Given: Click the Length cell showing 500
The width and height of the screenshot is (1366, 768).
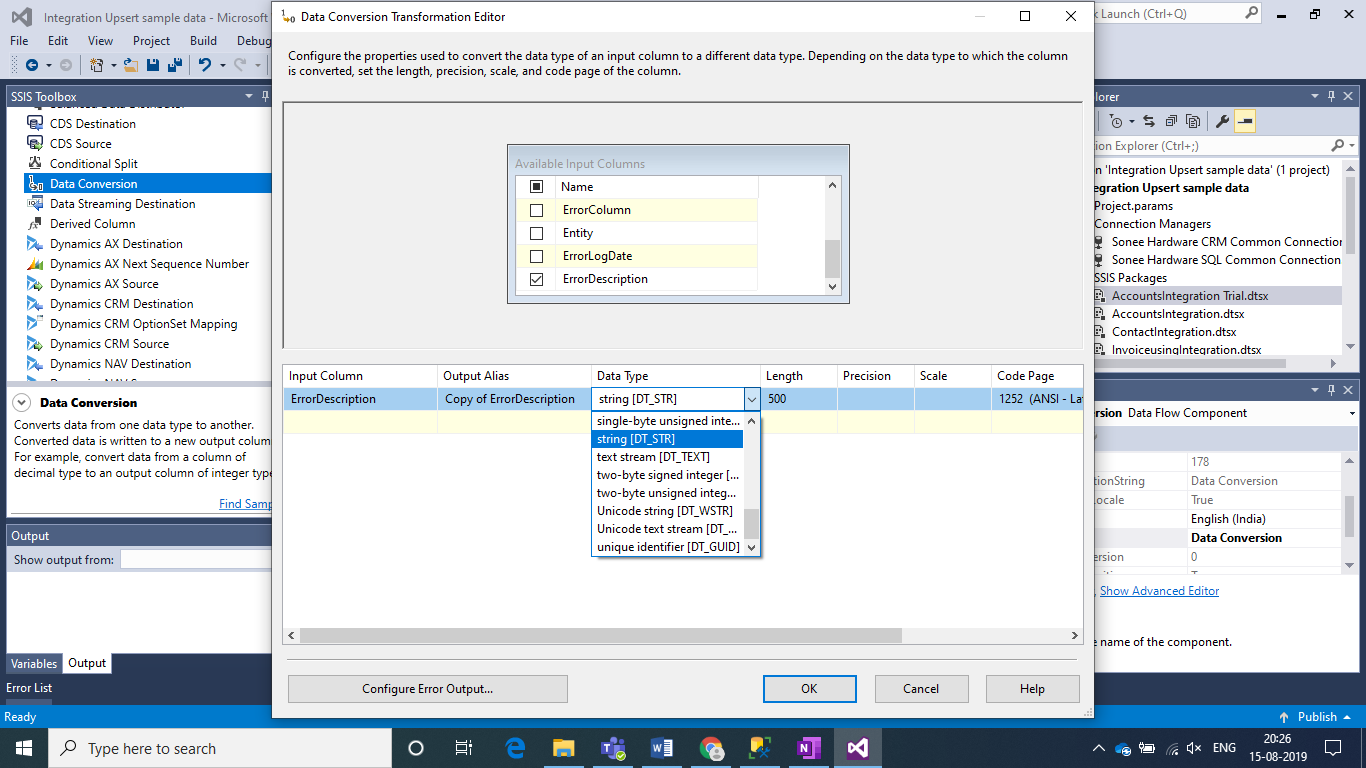Looking at the screenshot, I should (799, 399).
